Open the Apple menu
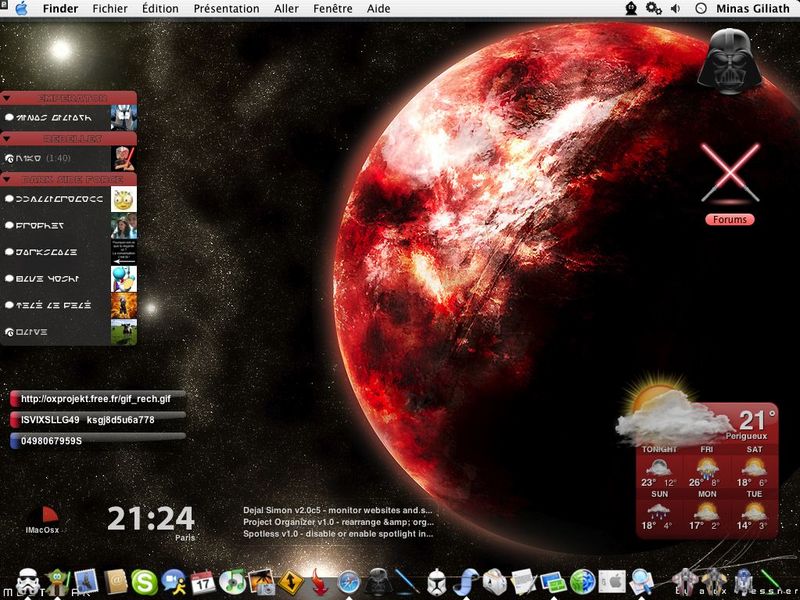Viewport: 800px width, 600px height. click(x=21, y=9)
